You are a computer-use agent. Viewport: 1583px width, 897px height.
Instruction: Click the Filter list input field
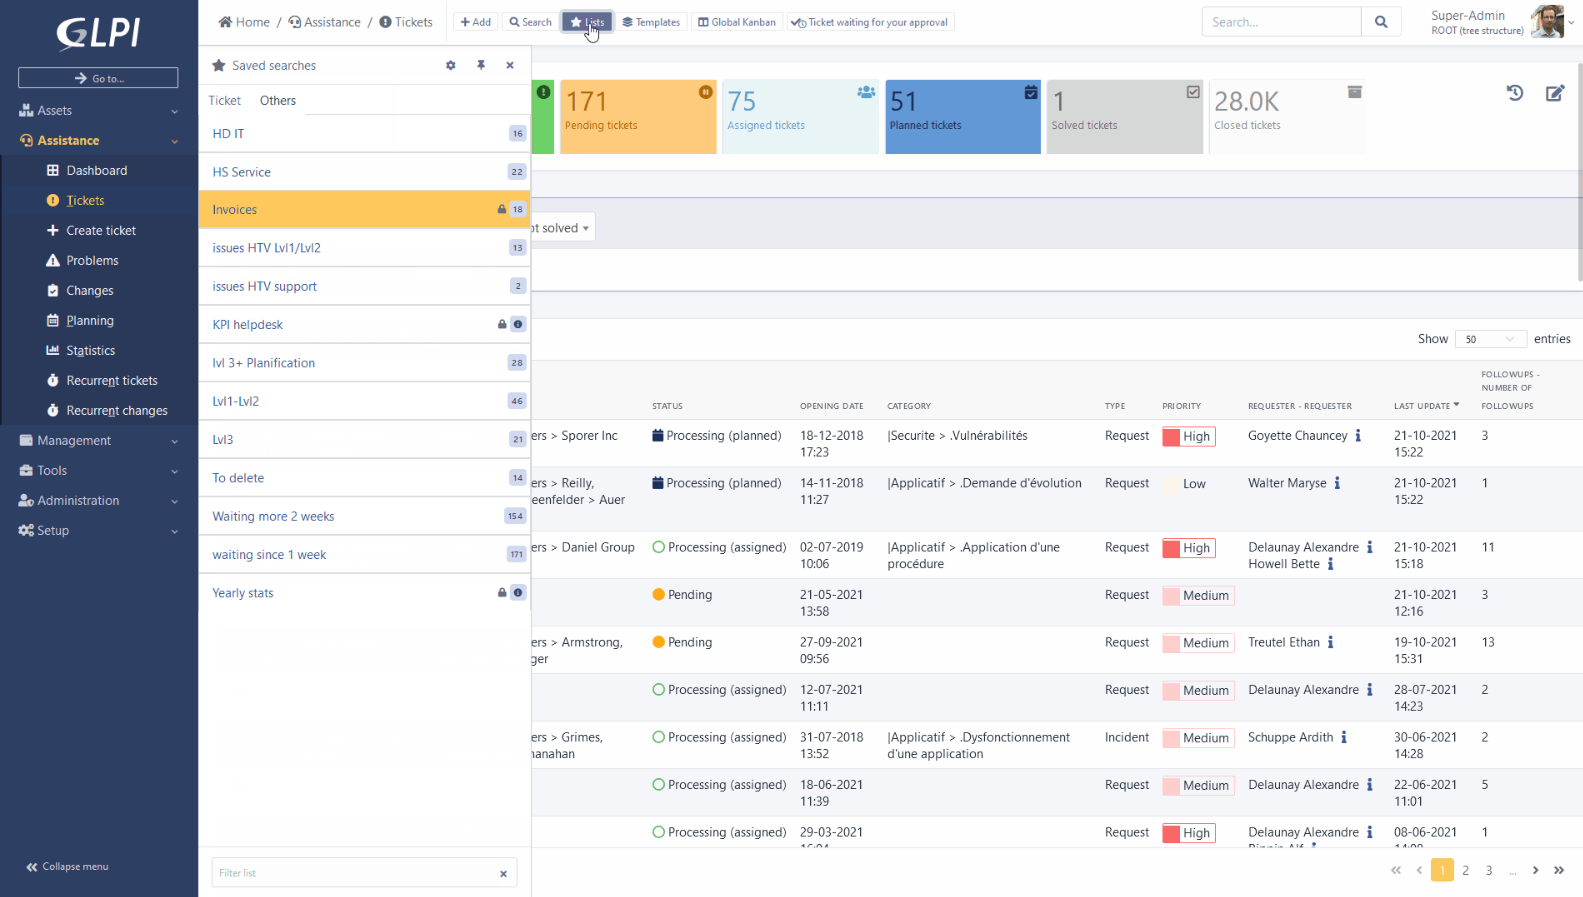tap(355, 873)
